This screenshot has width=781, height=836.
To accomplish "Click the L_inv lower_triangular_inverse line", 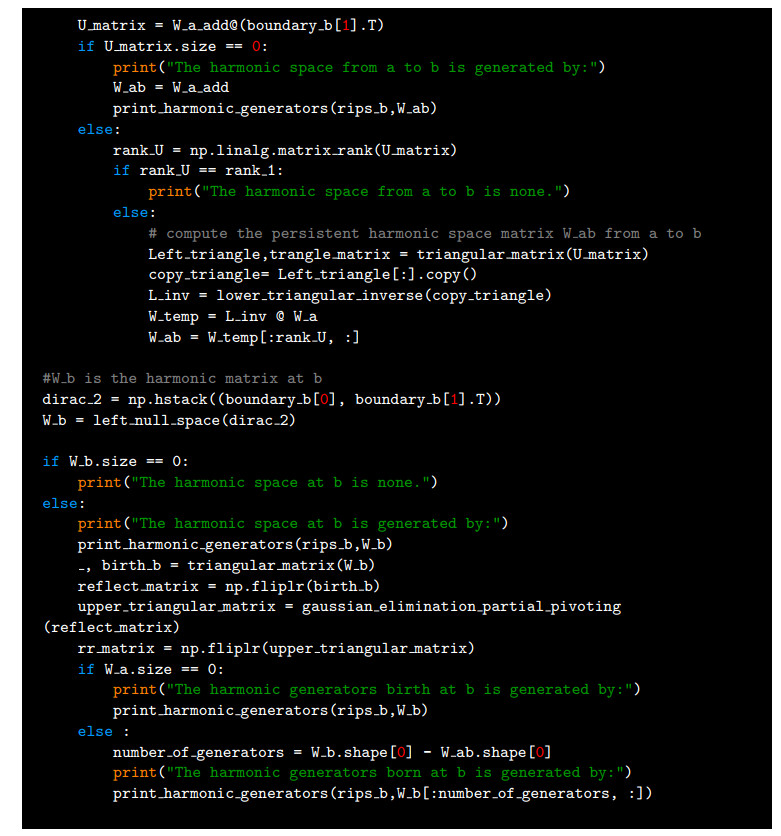I will [x=349, y=295].
